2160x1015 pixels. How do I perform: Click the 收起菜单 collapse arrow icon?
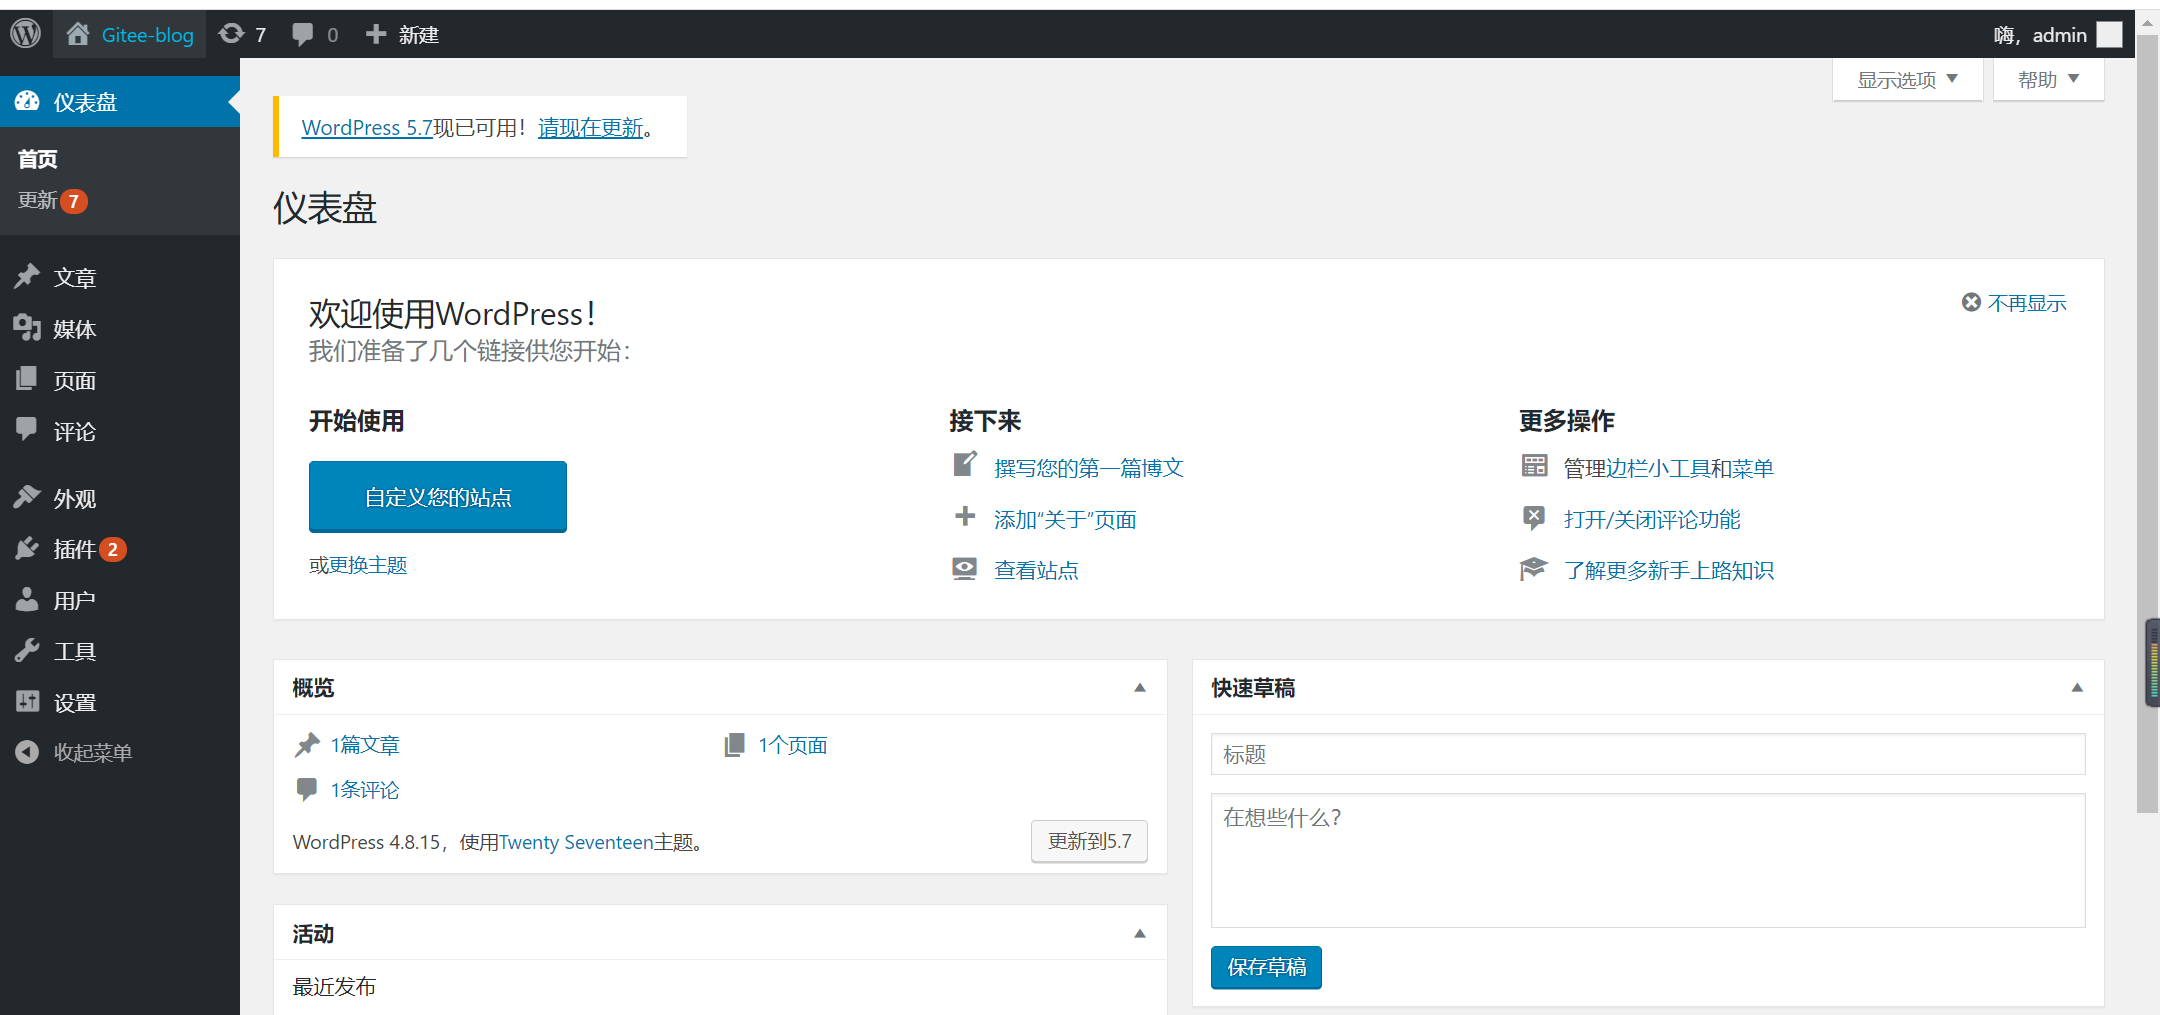(x=27, y=752)
